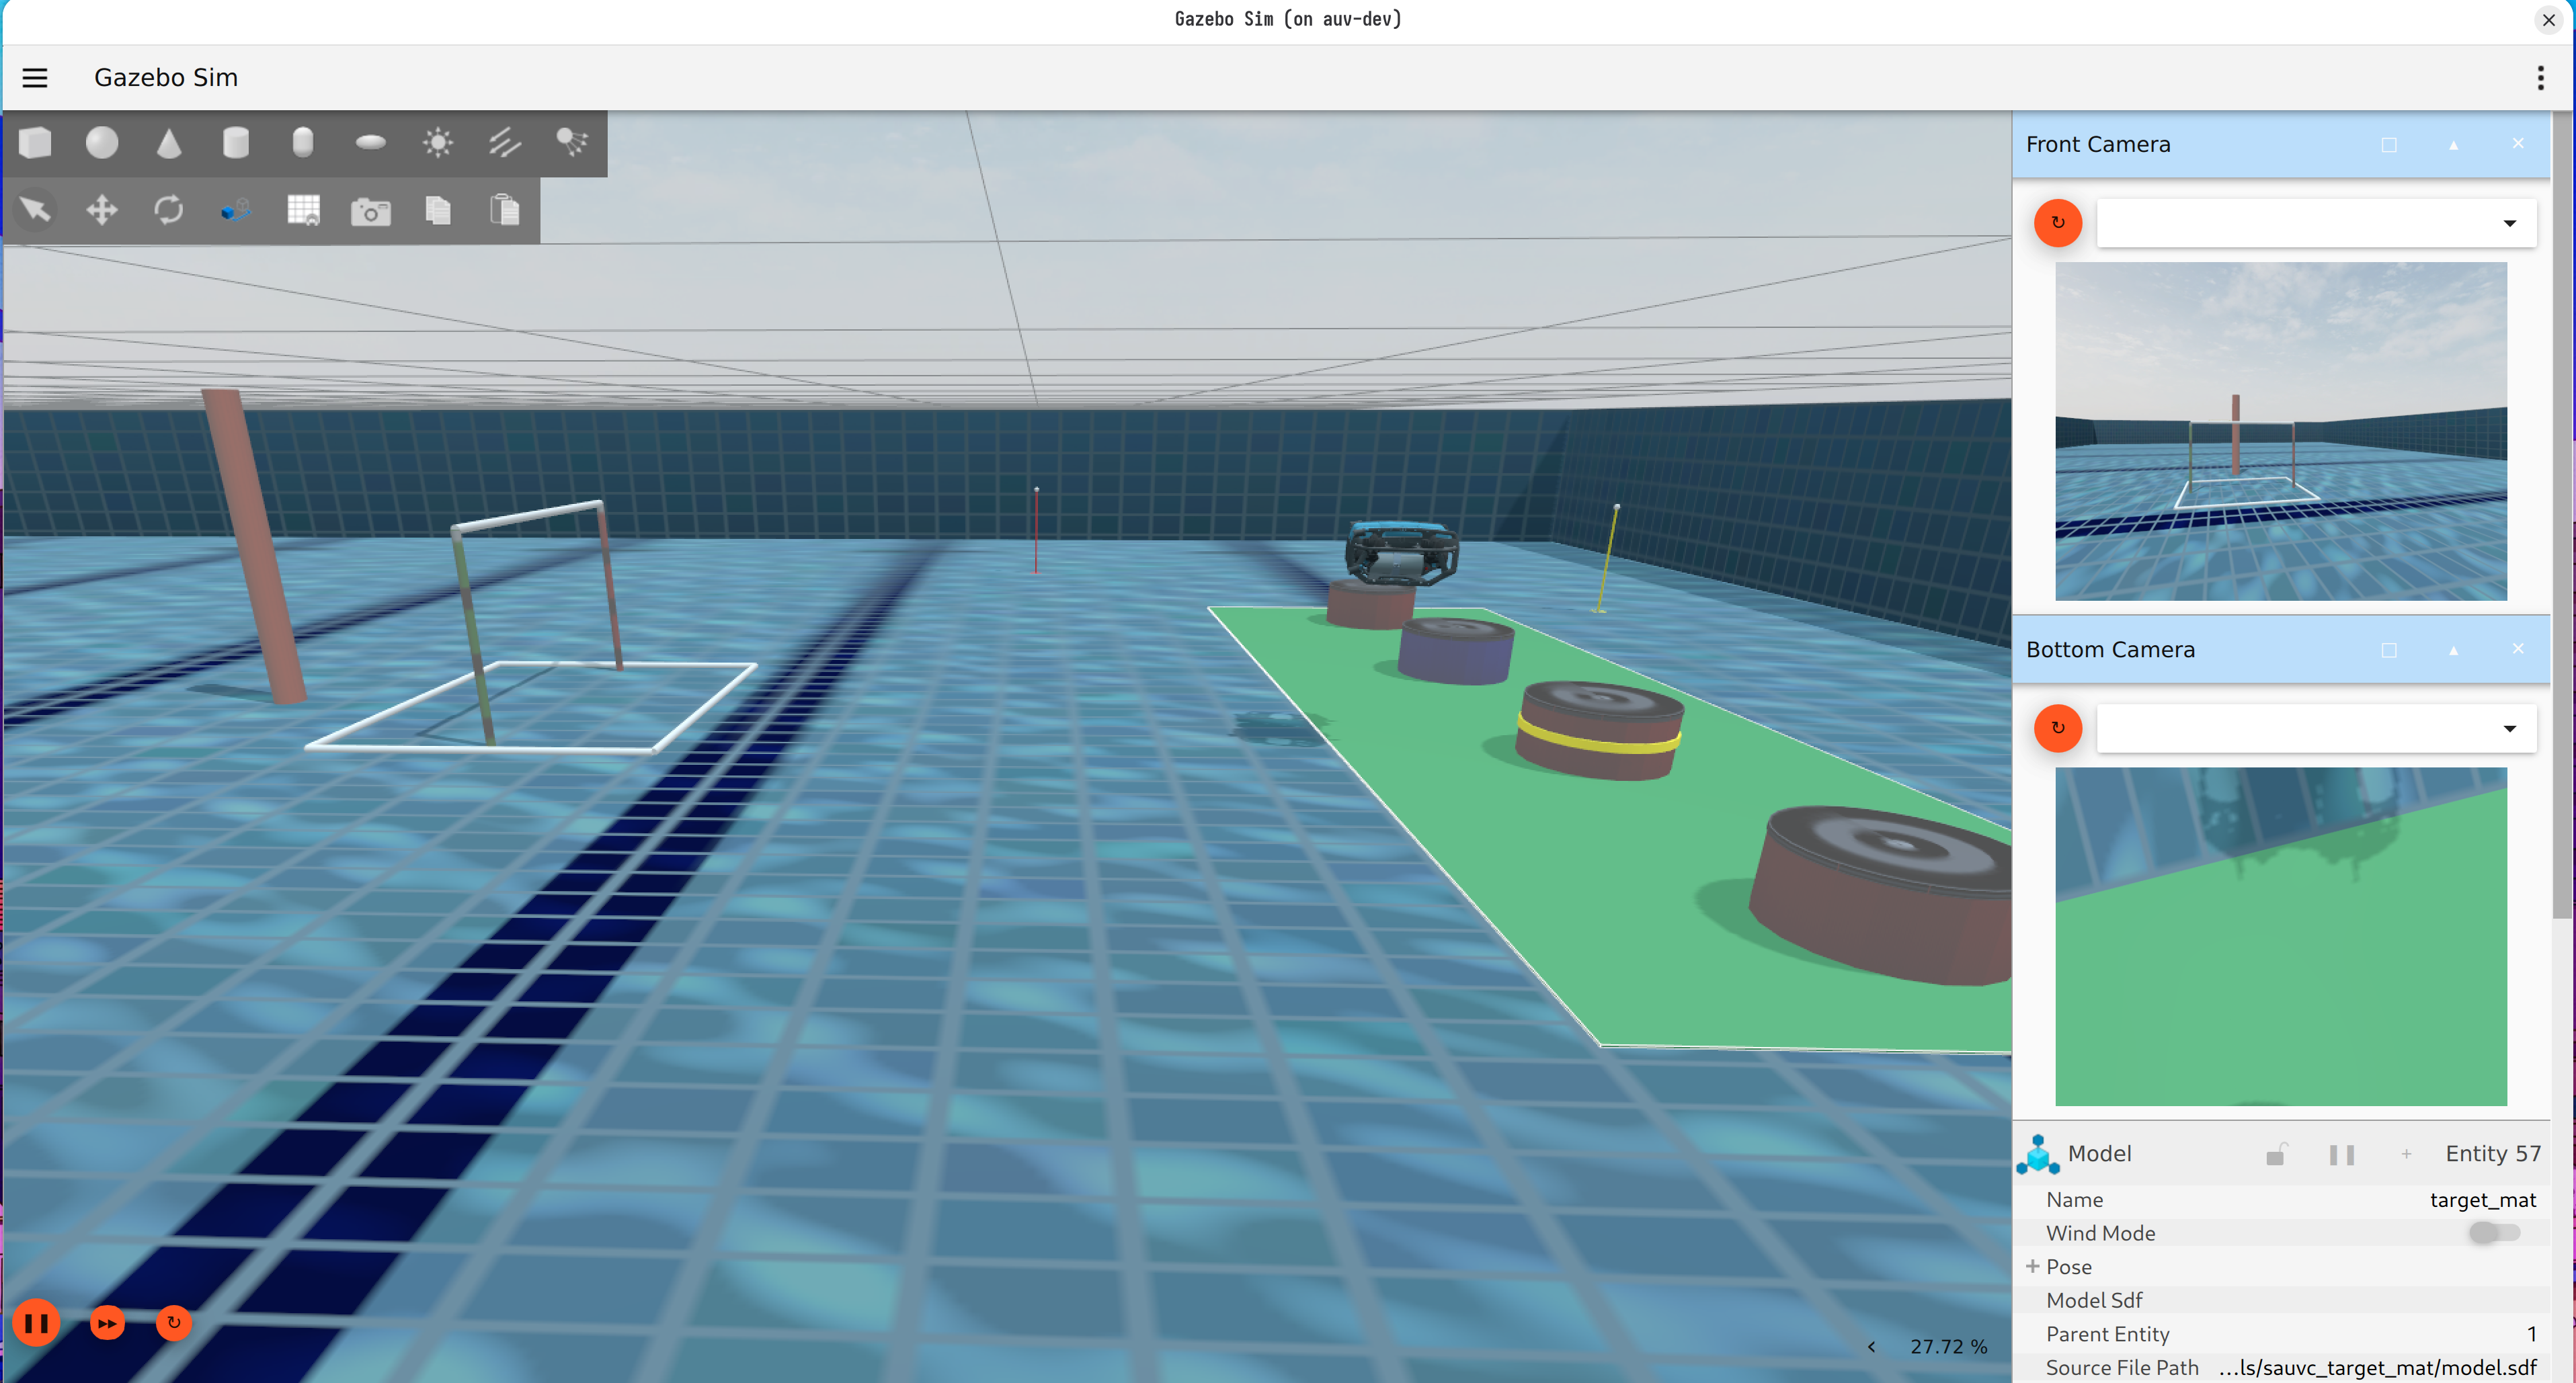Add a component with the plus icon
The image size is (2576, 1383).
coord(2407,1154)
